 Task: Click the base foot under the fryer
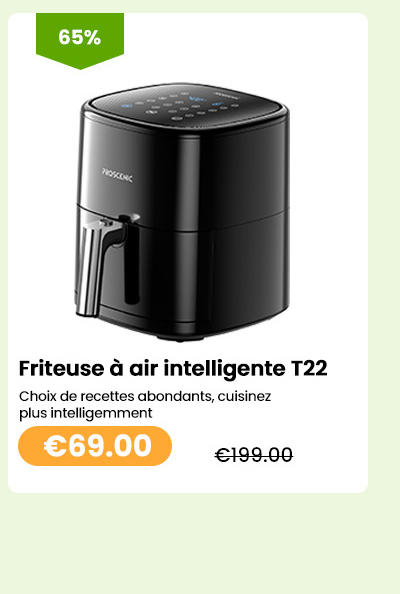pos(181,338)
